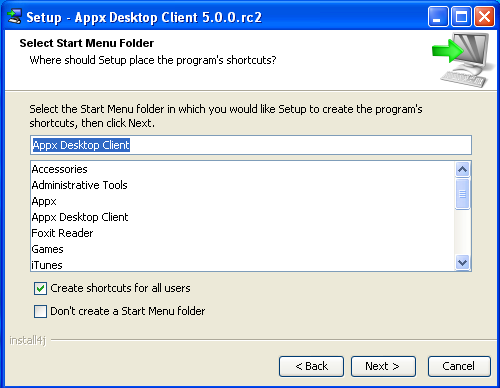
Task: Toggle Create shortcuts for all users checkbox
Action: 40,288
